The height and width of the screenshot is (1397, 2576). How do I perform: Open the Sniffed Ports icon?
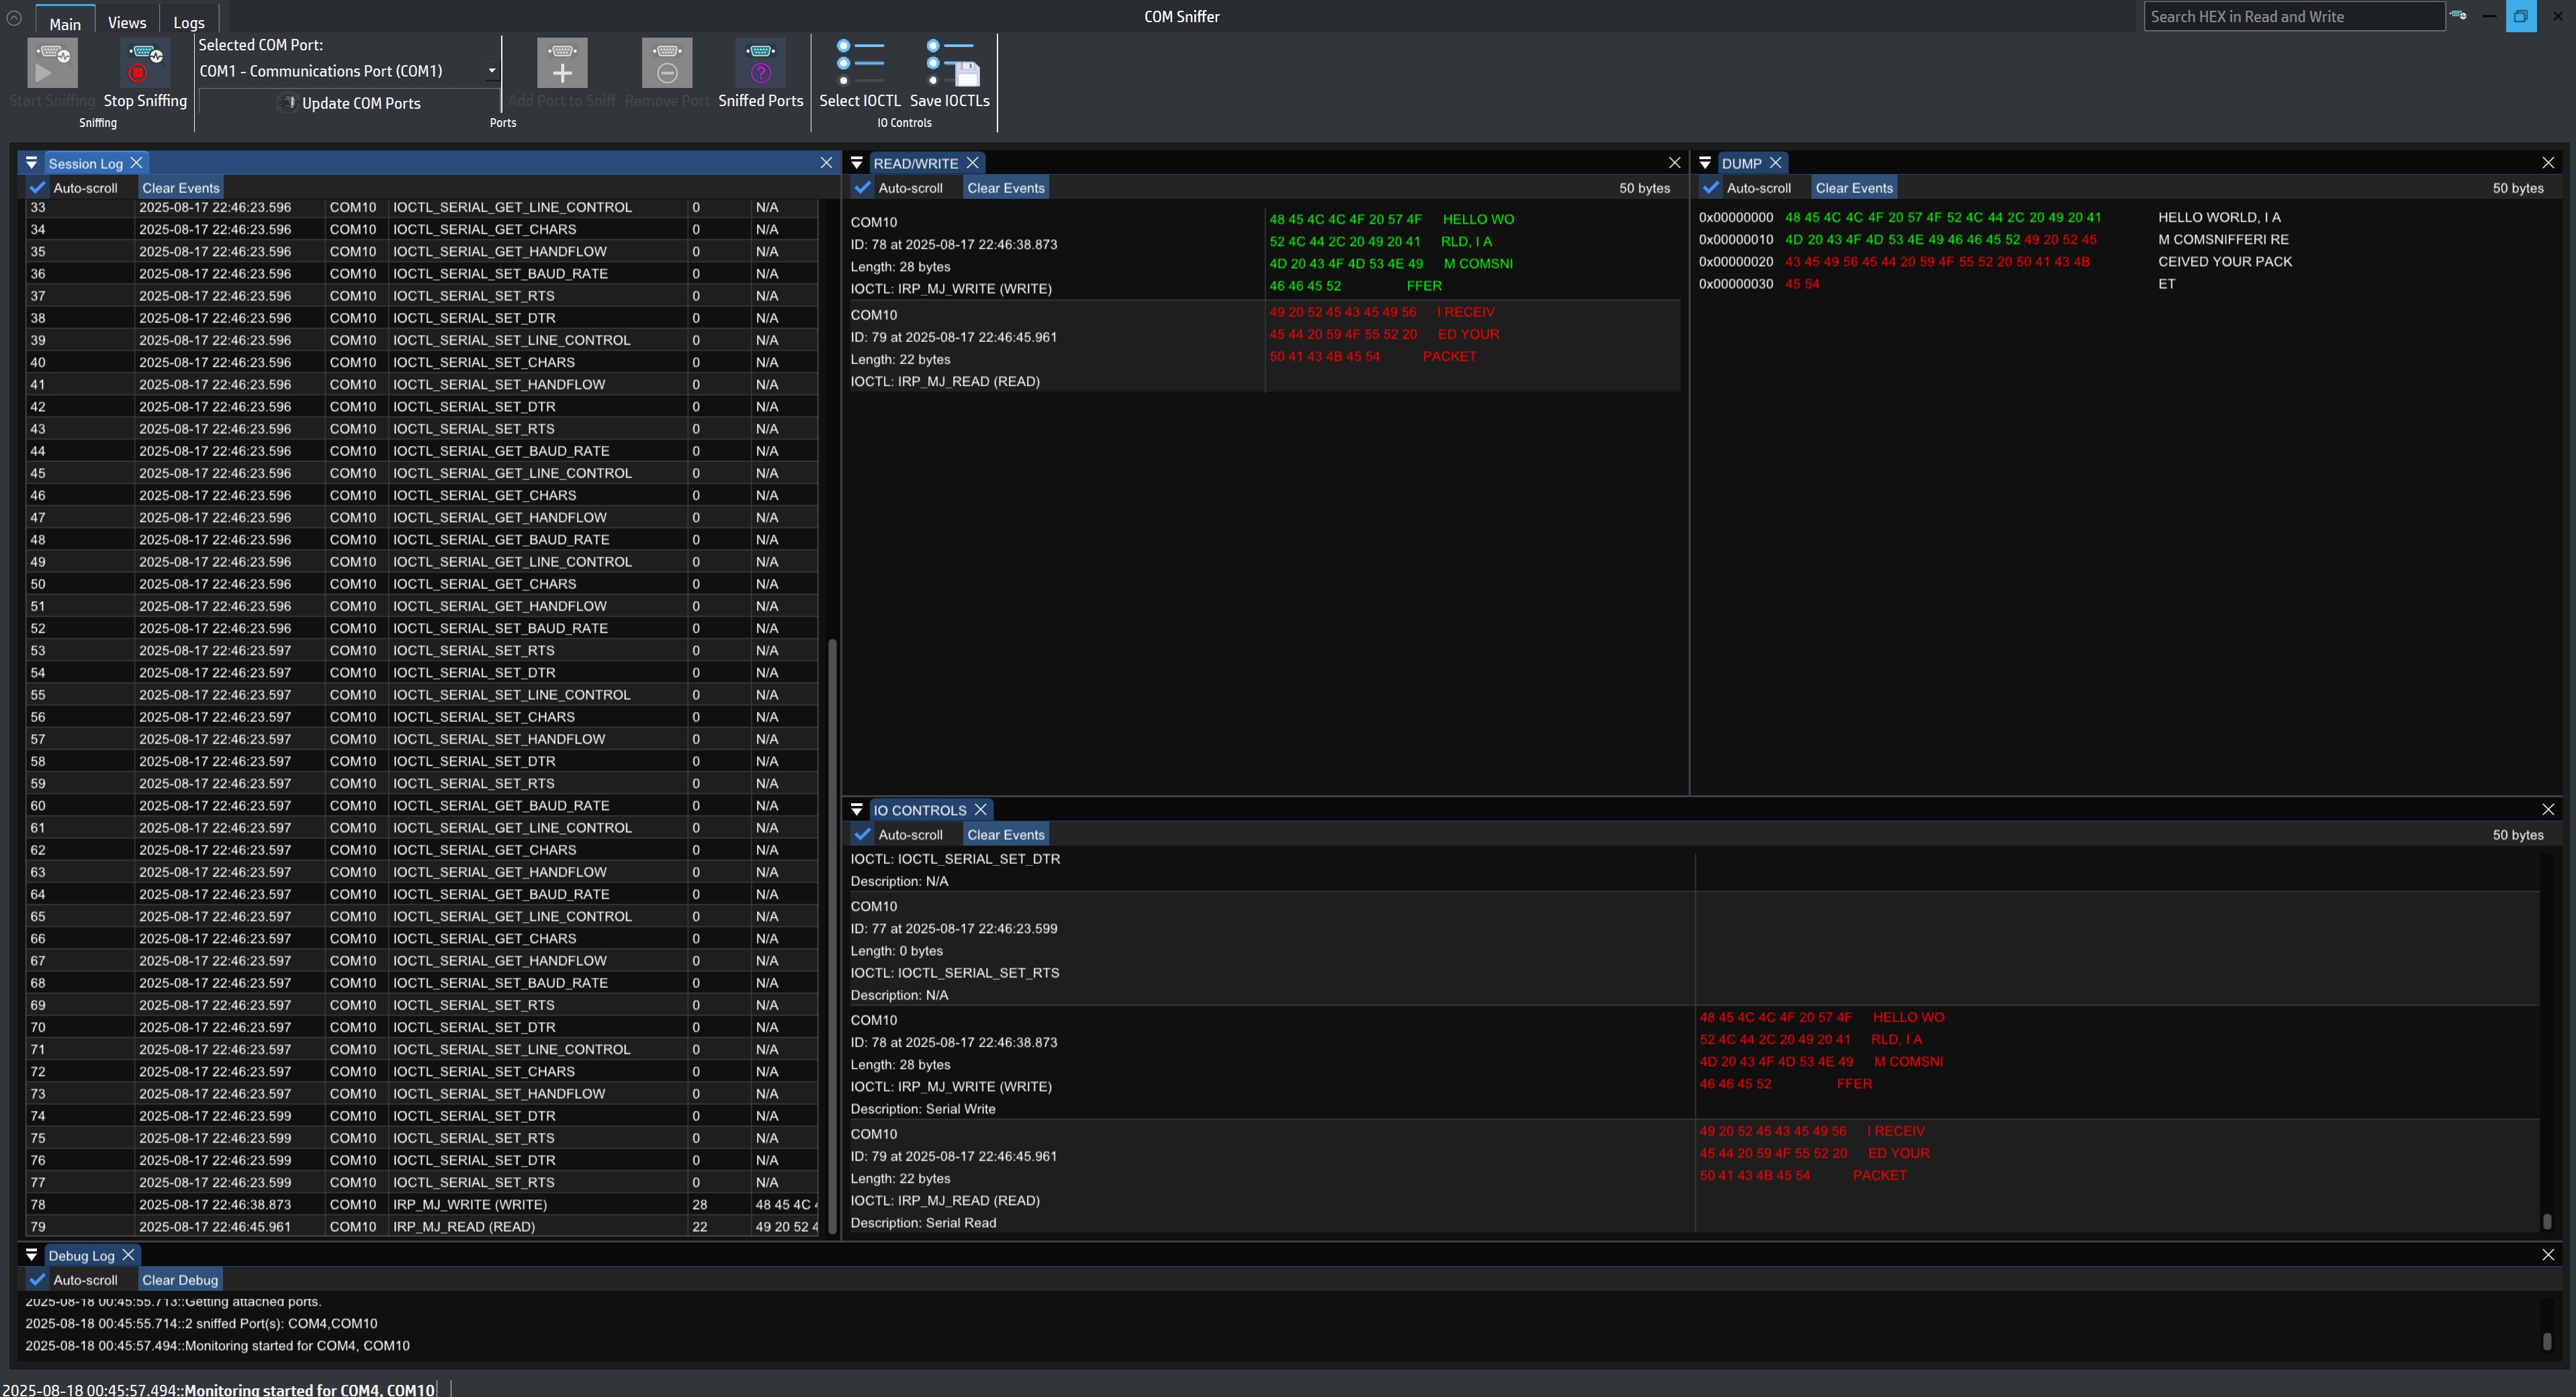760,63
